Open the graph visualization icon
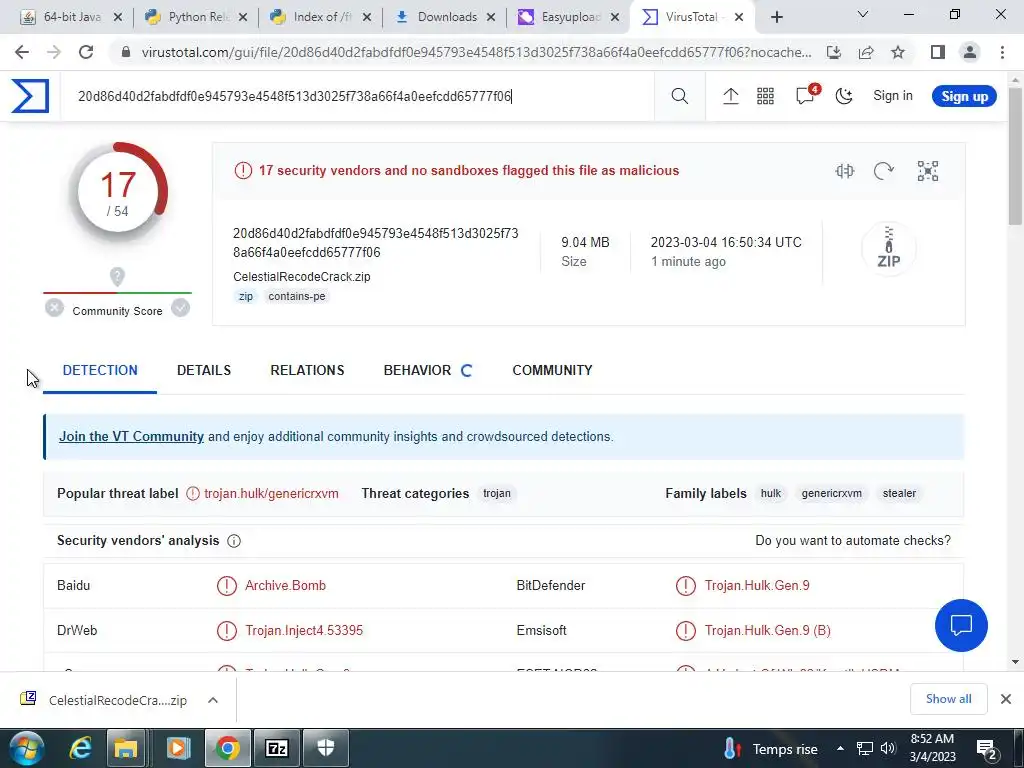This screenshot has width=1024, height=768. point(927,171)
